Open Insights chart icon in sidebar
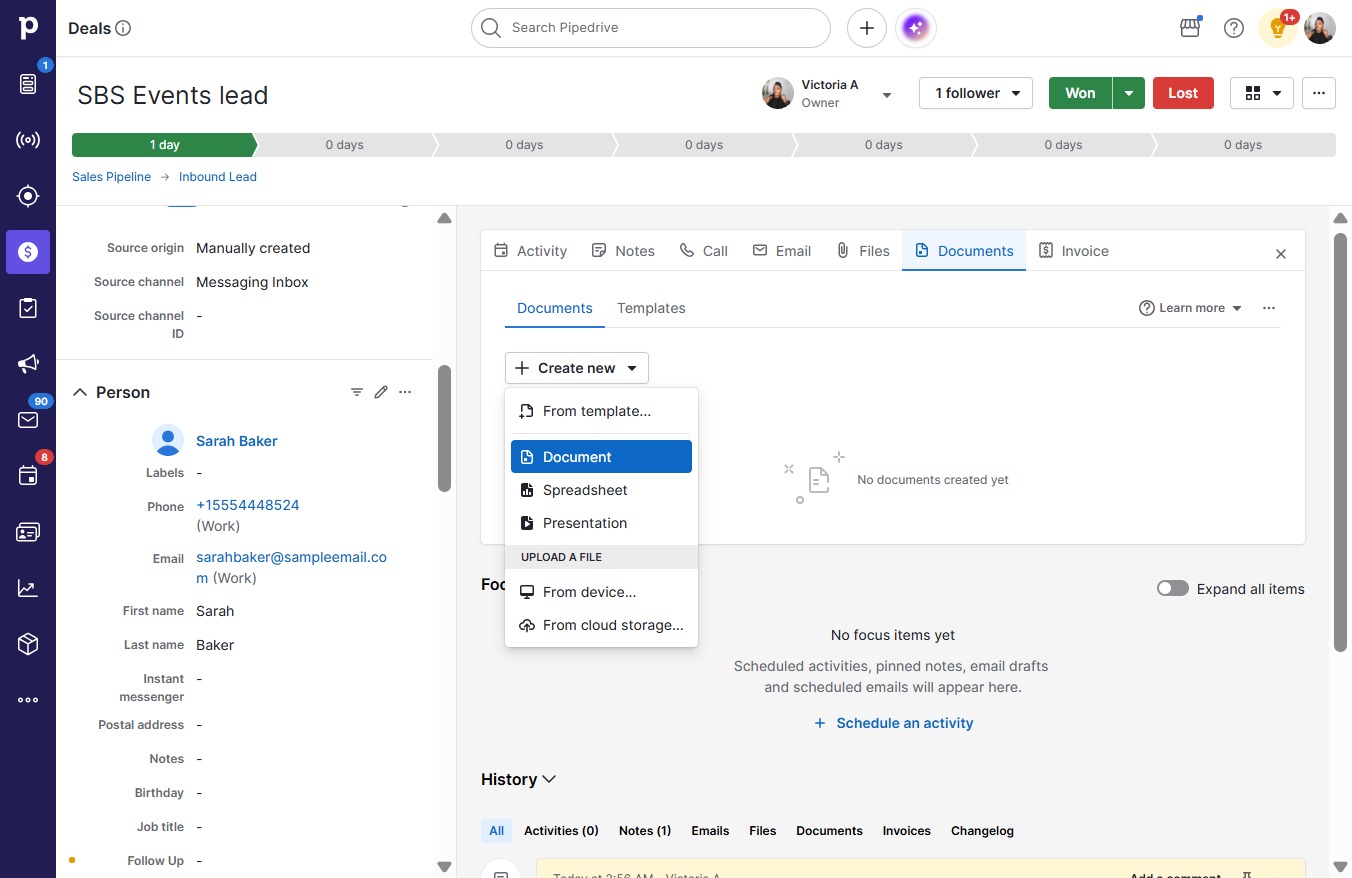 pyautogui.click(x=28, y=588)
